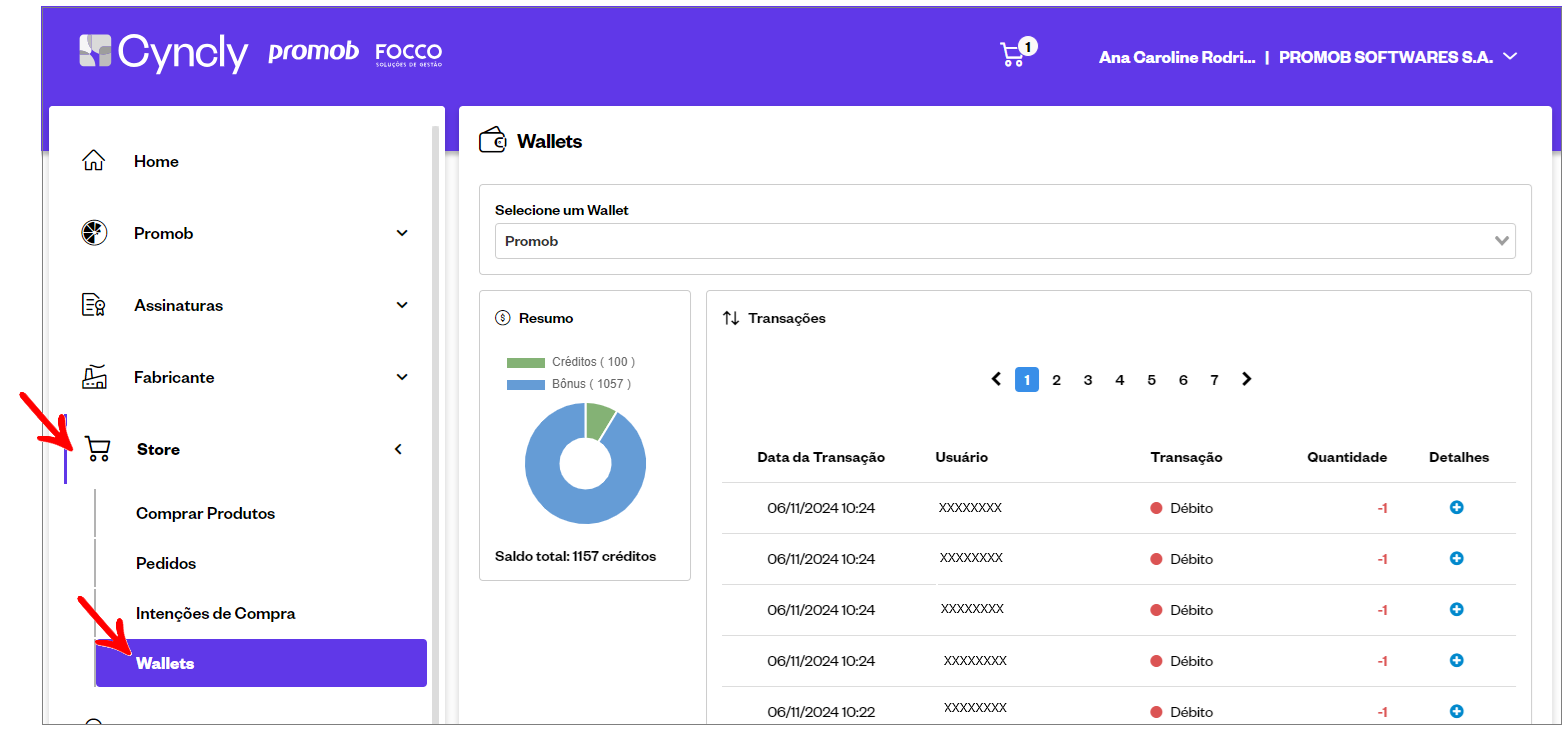Viewport: 1568px width, 733px height.
Task: Click the Fabricante factory icon
Action: point(93,377)
